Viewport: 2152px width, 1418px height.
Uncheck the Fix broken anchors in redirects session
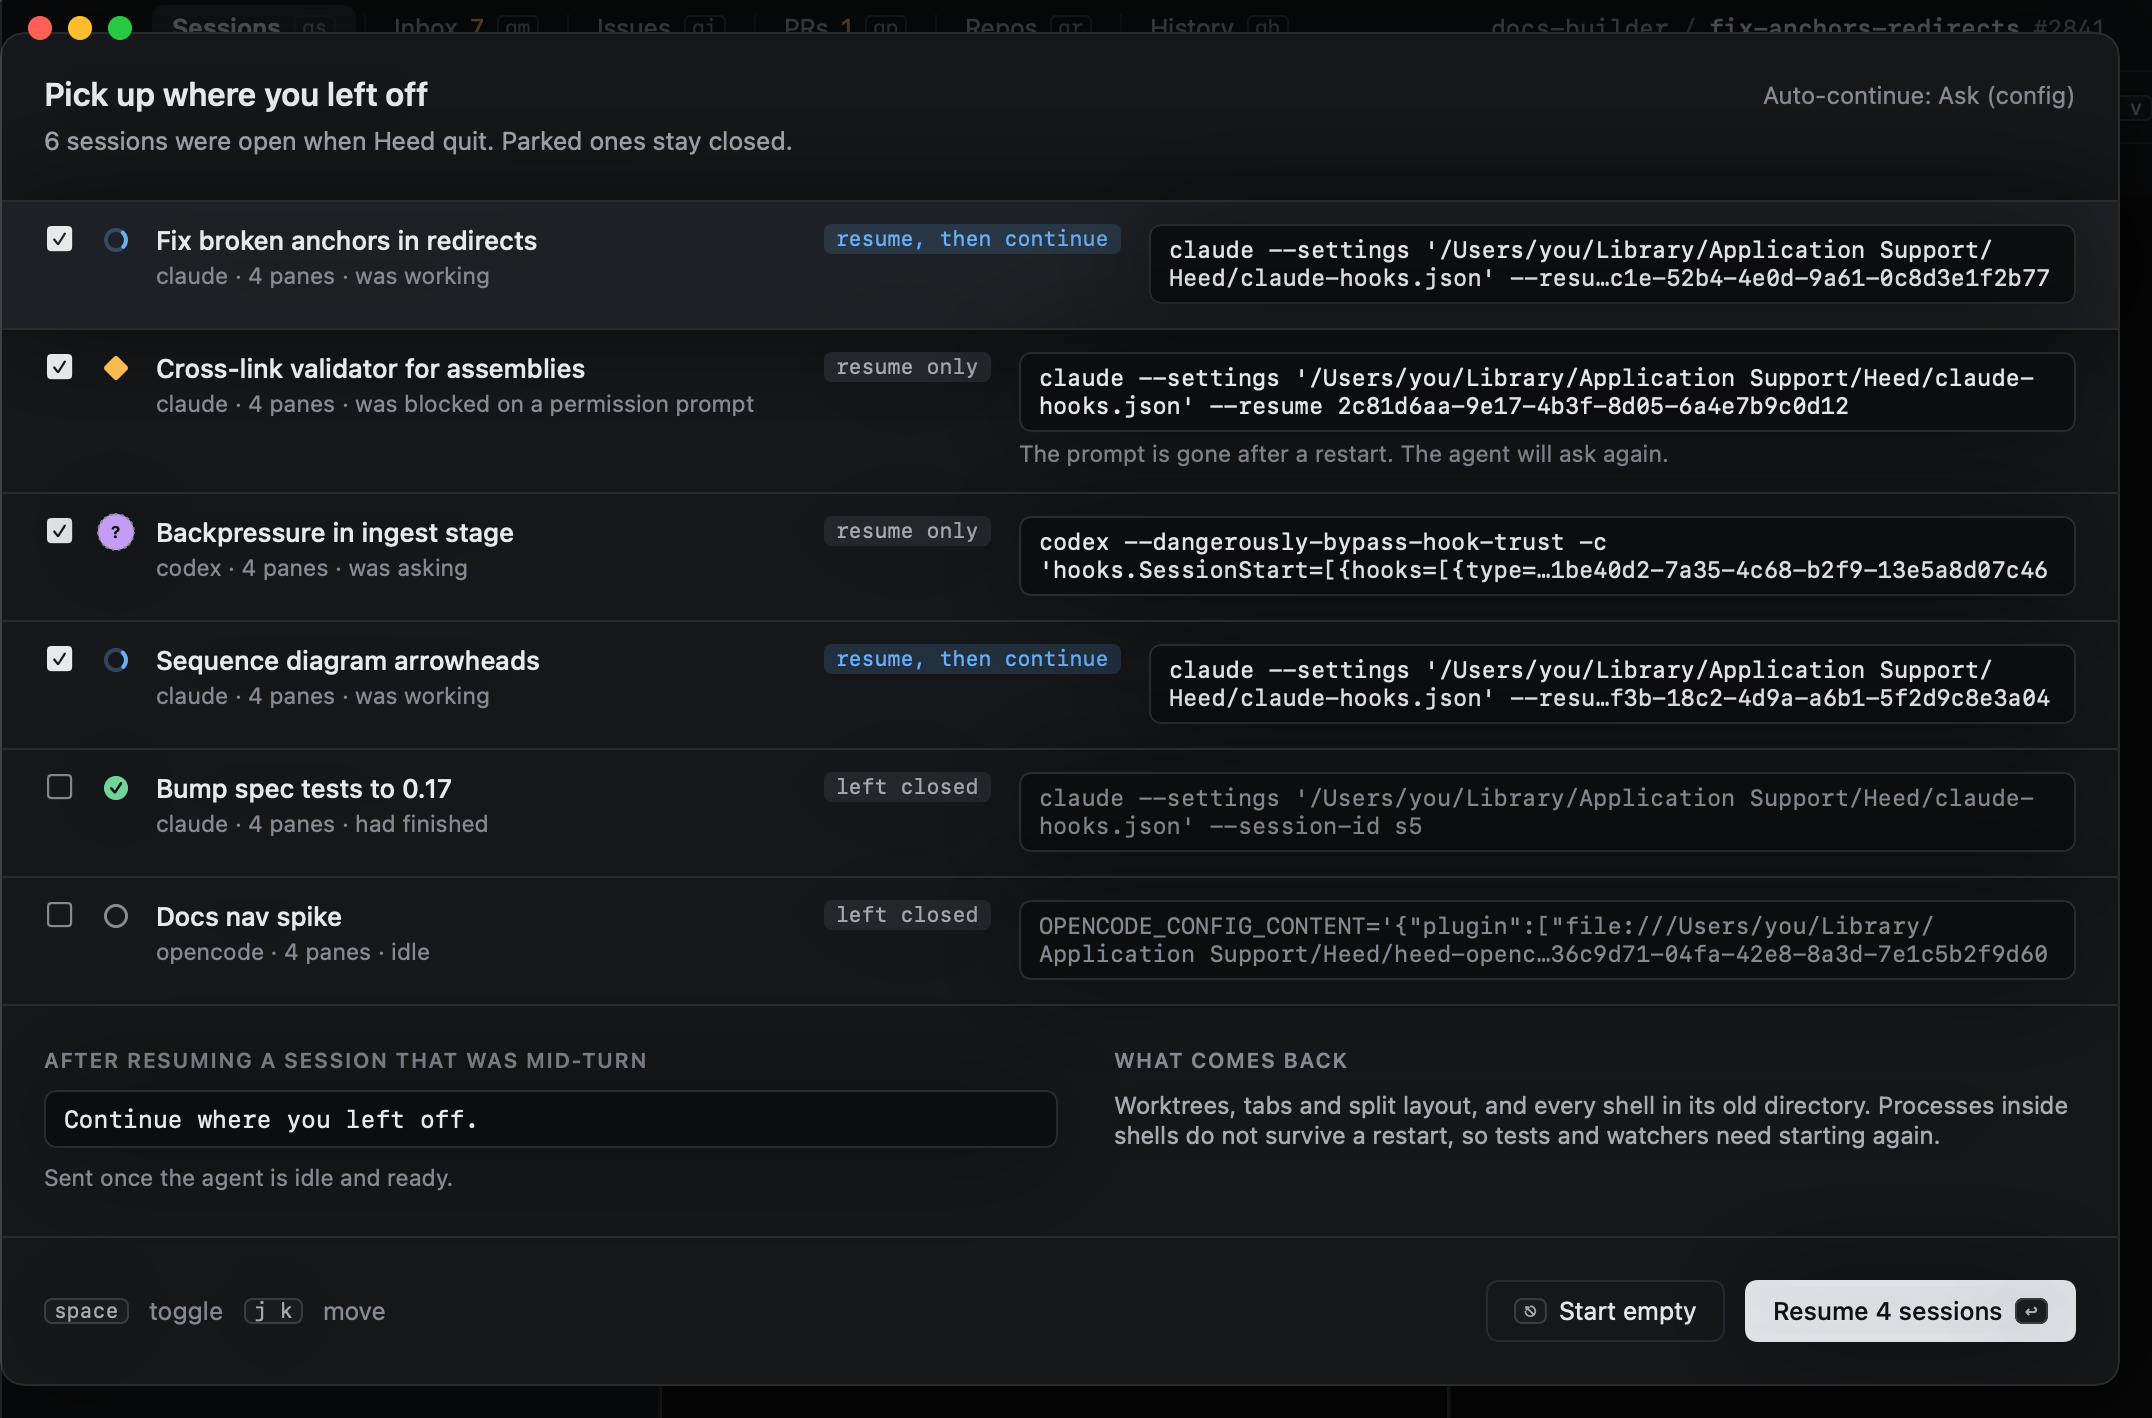(60, 239)
